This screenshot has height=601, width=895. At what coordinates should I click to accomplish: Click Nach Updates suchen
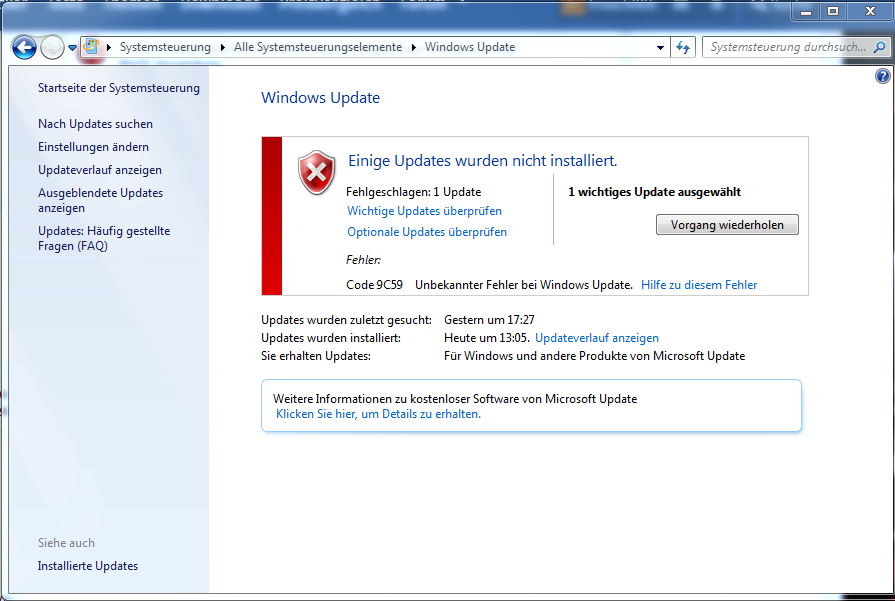pos(95,124)
